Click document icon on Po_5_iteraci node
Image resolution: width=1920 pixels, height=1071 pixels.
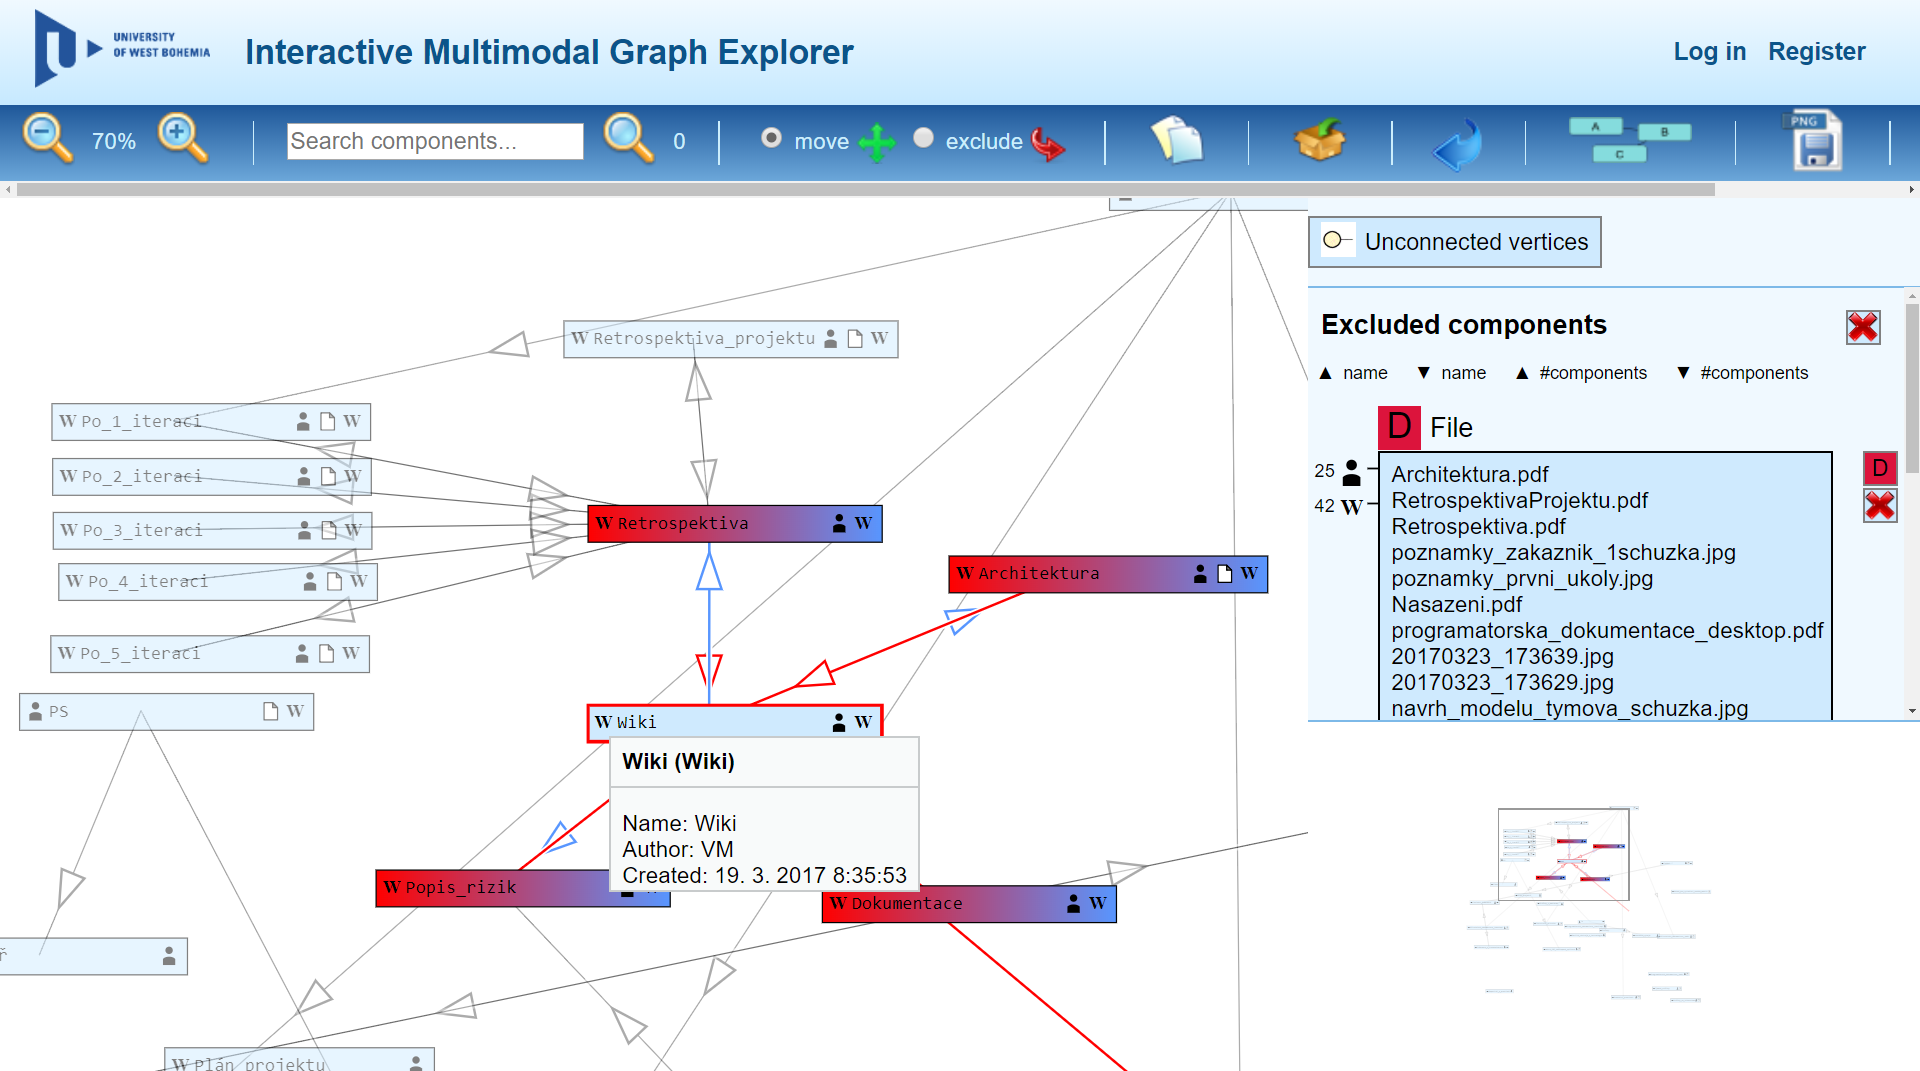tap(326, 654)
